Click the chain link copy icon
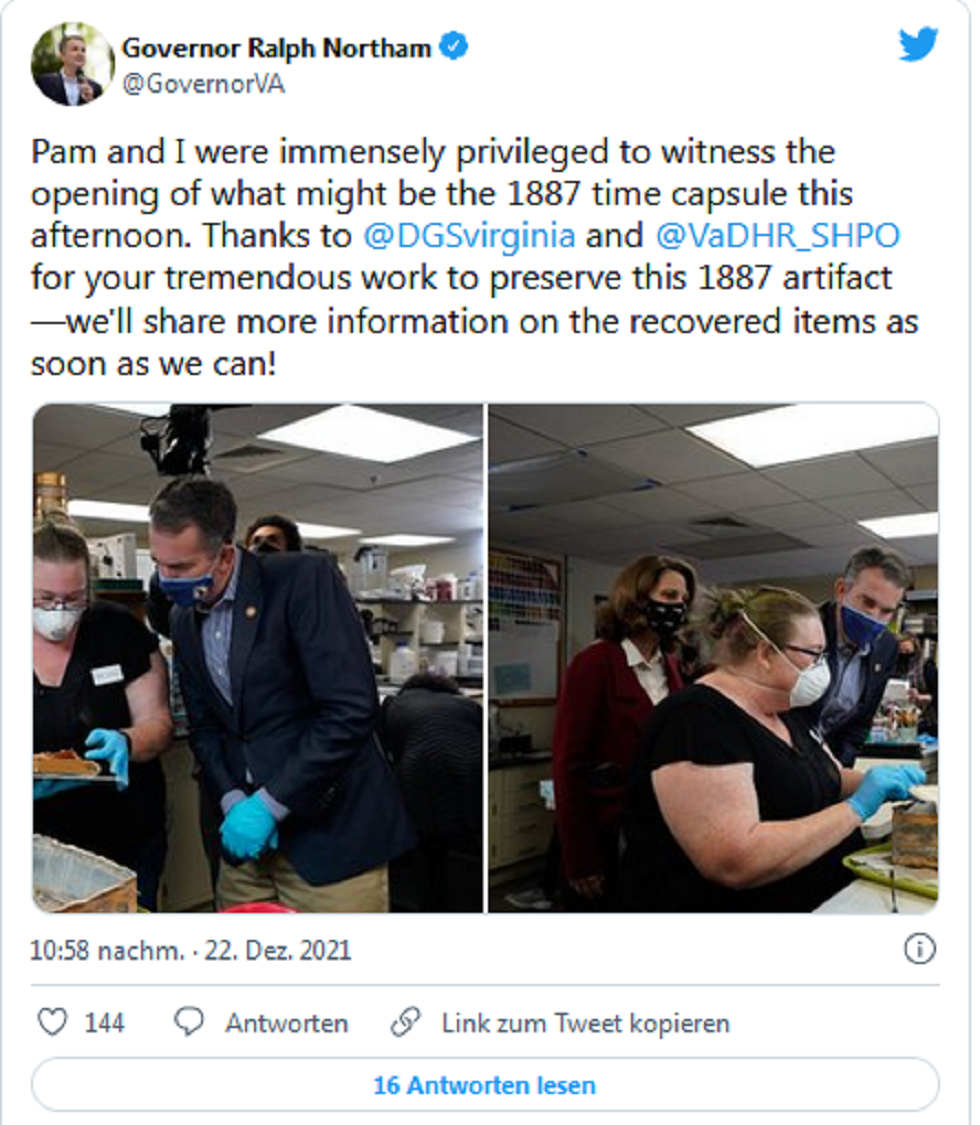This screenshot has width=980, height=1125. [406, 1022]
